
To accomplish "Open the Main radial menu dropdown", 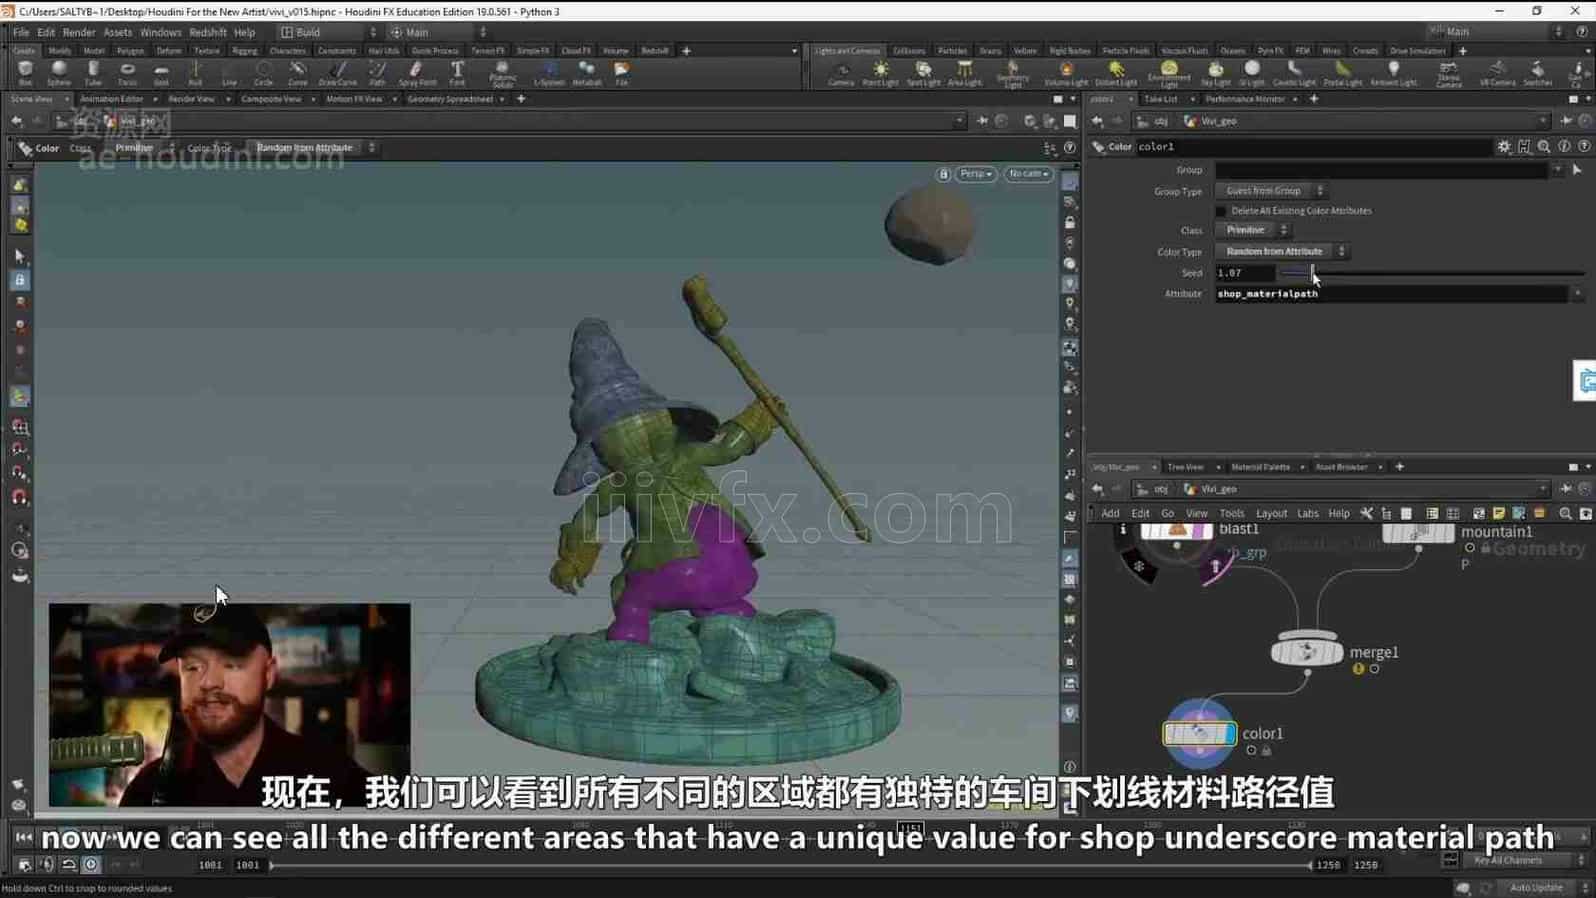I will tap(438, 32).
